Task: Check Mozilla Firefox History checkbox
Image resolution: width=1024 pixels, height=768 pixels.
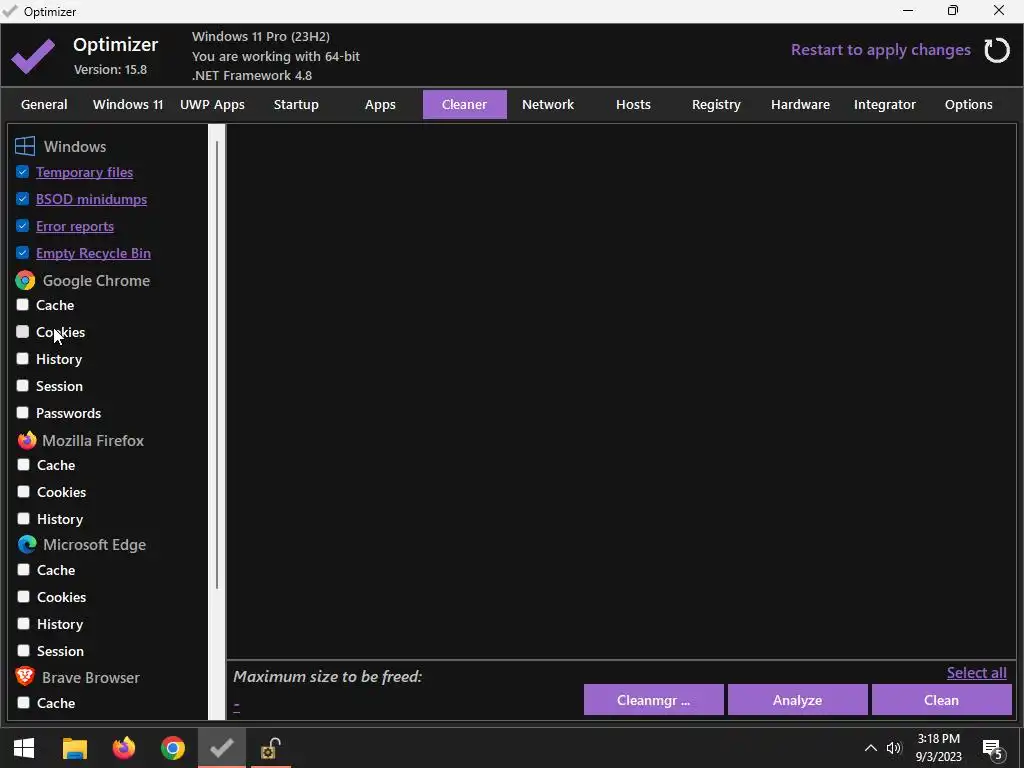Action: click(24, 519)
